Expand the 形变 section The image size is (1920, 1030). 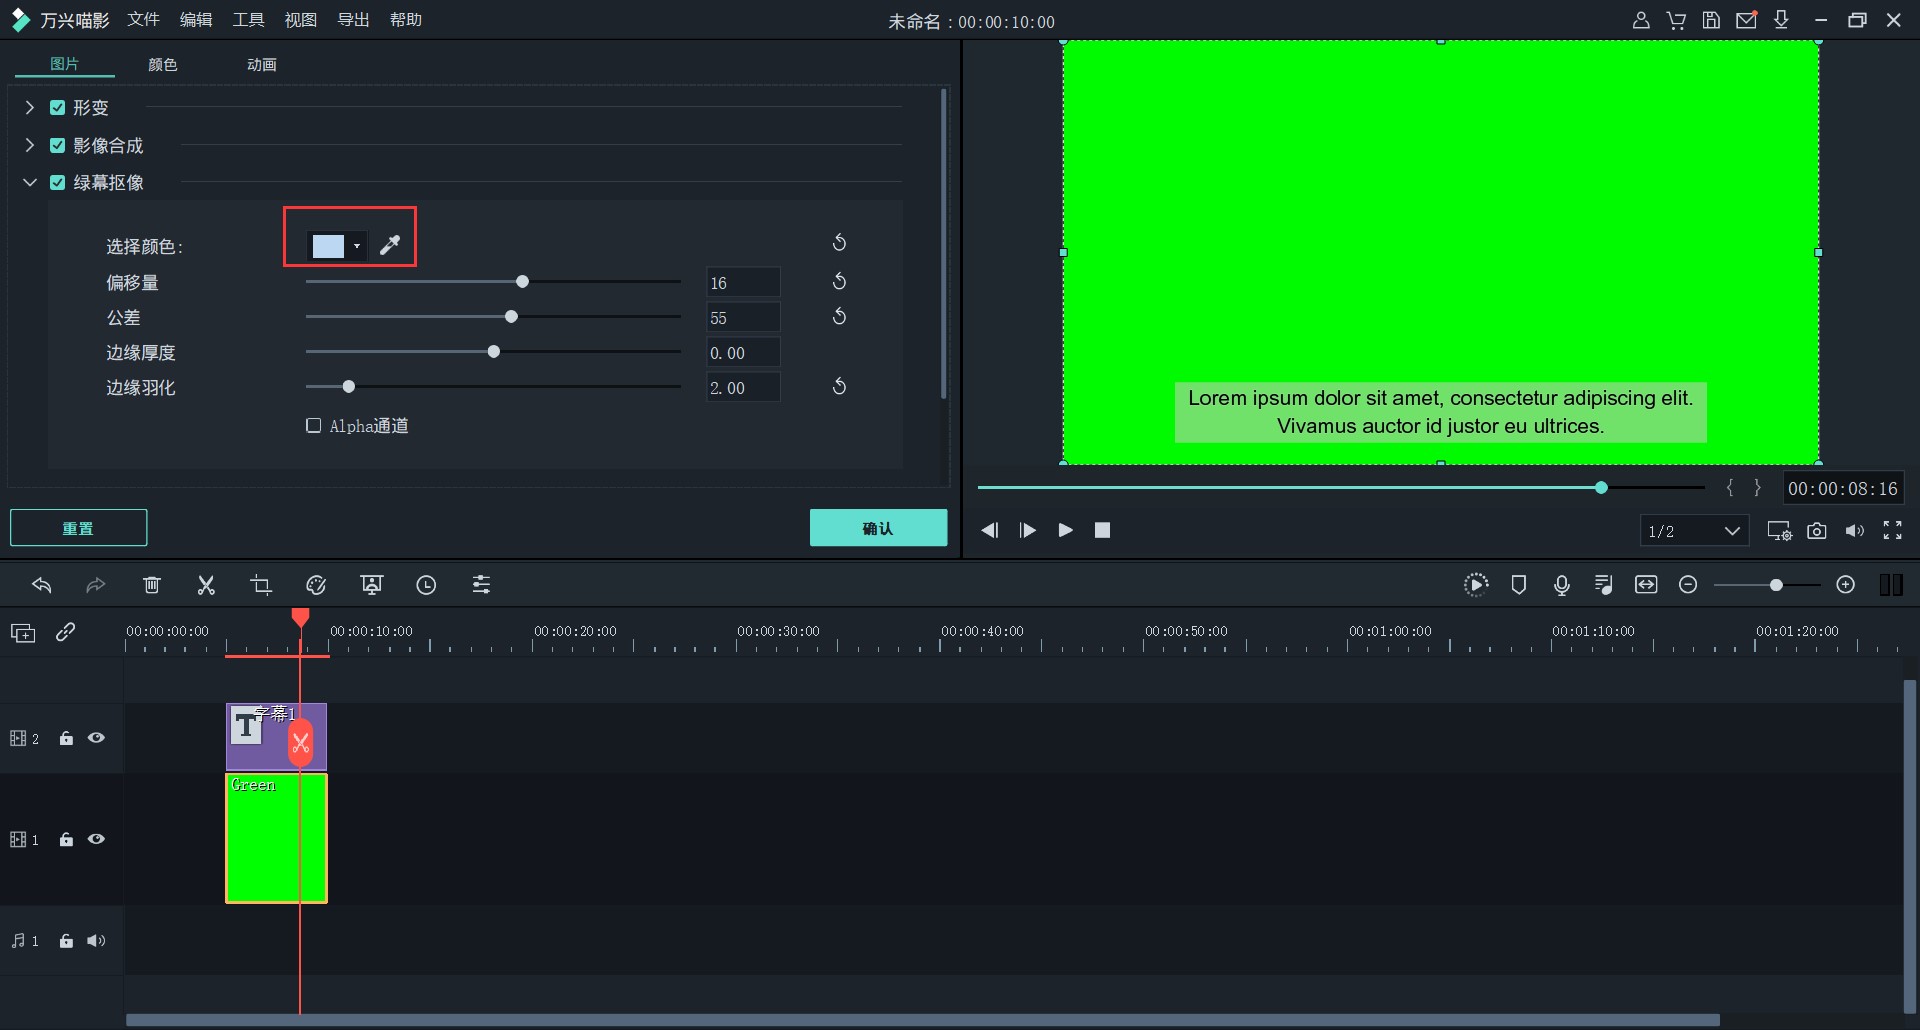point(30,108)
